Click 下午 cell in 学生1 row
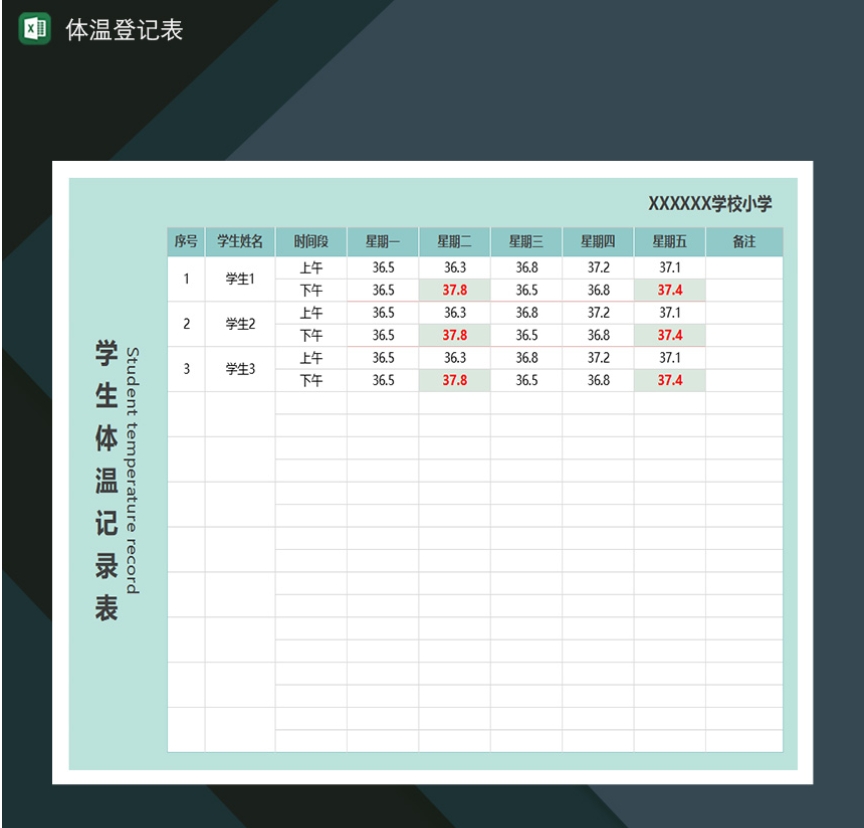864x828 pixels. click(311, 290)
